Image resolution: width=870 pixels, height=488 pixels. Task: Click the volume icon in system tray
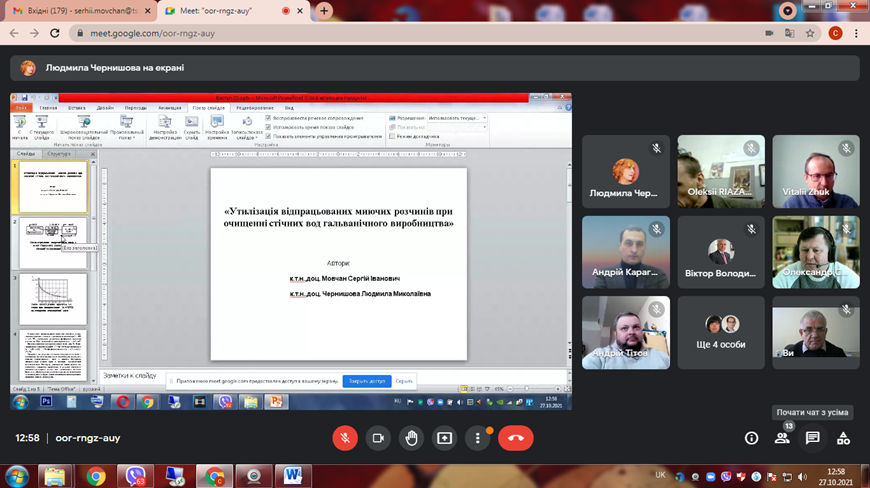[802, 477]
